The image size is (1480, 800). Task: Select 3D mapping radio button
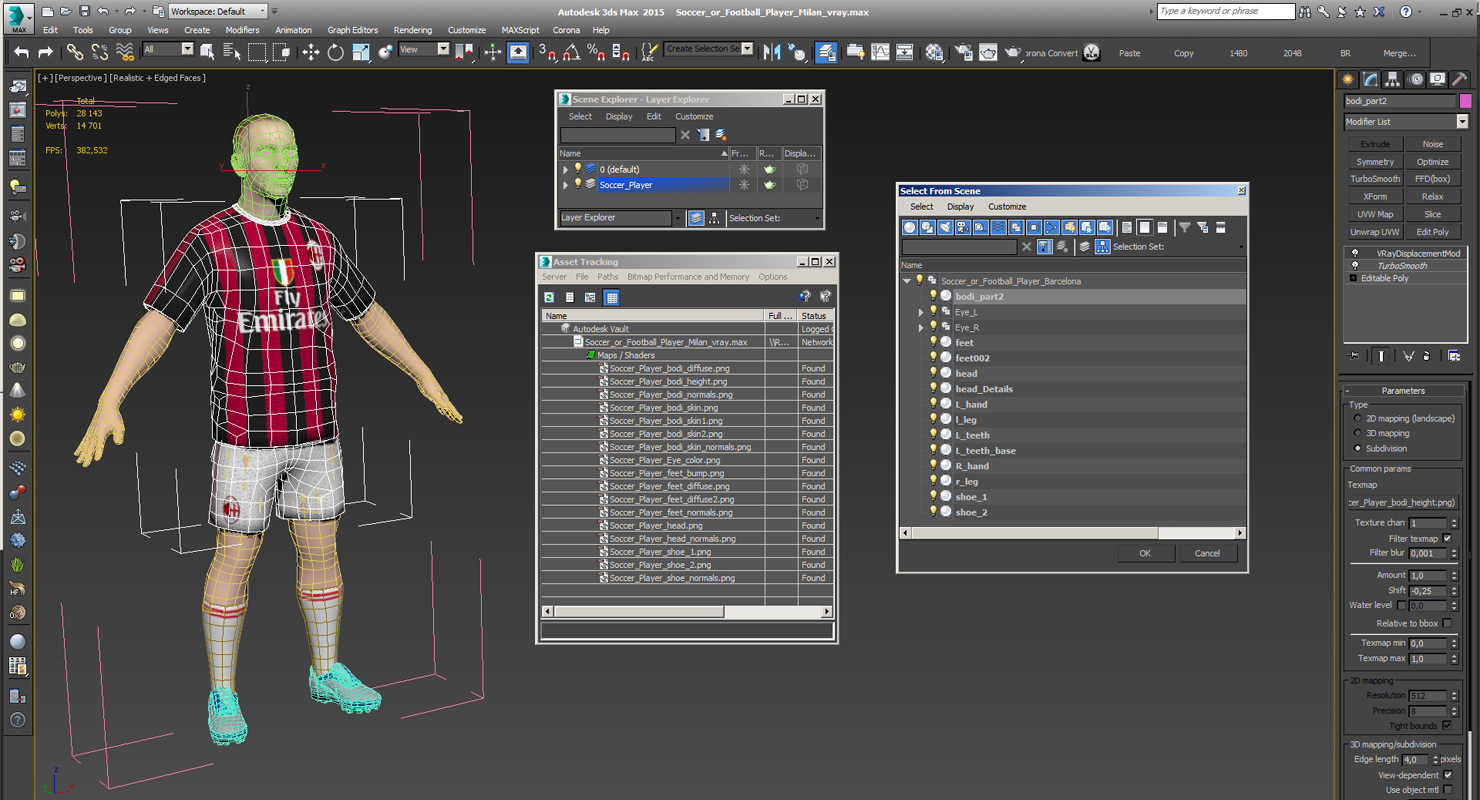tap(1357, 433)
